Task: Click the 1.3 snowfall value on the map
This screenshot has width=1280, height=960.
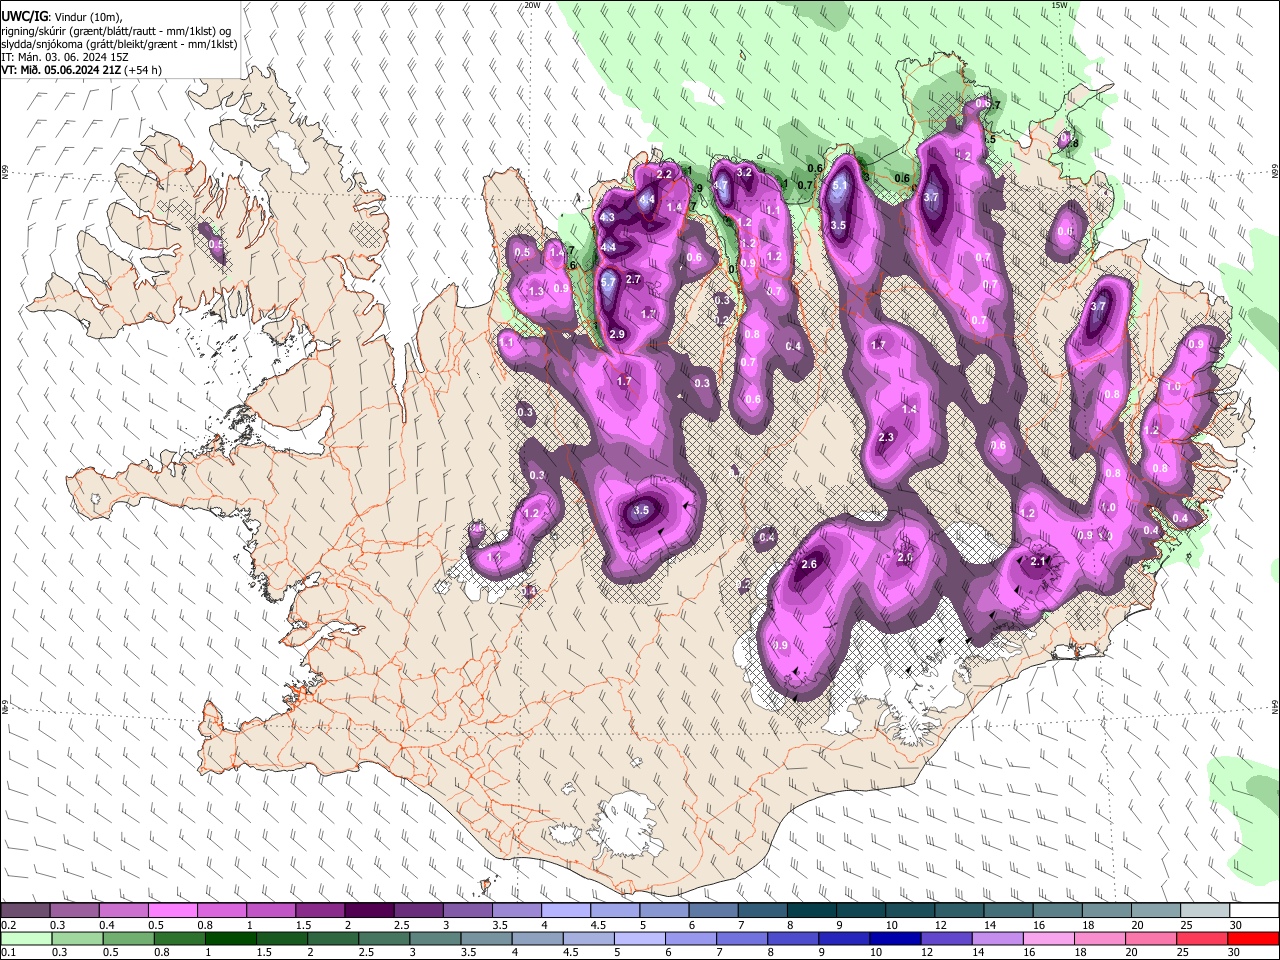Action: click(536, 291)
